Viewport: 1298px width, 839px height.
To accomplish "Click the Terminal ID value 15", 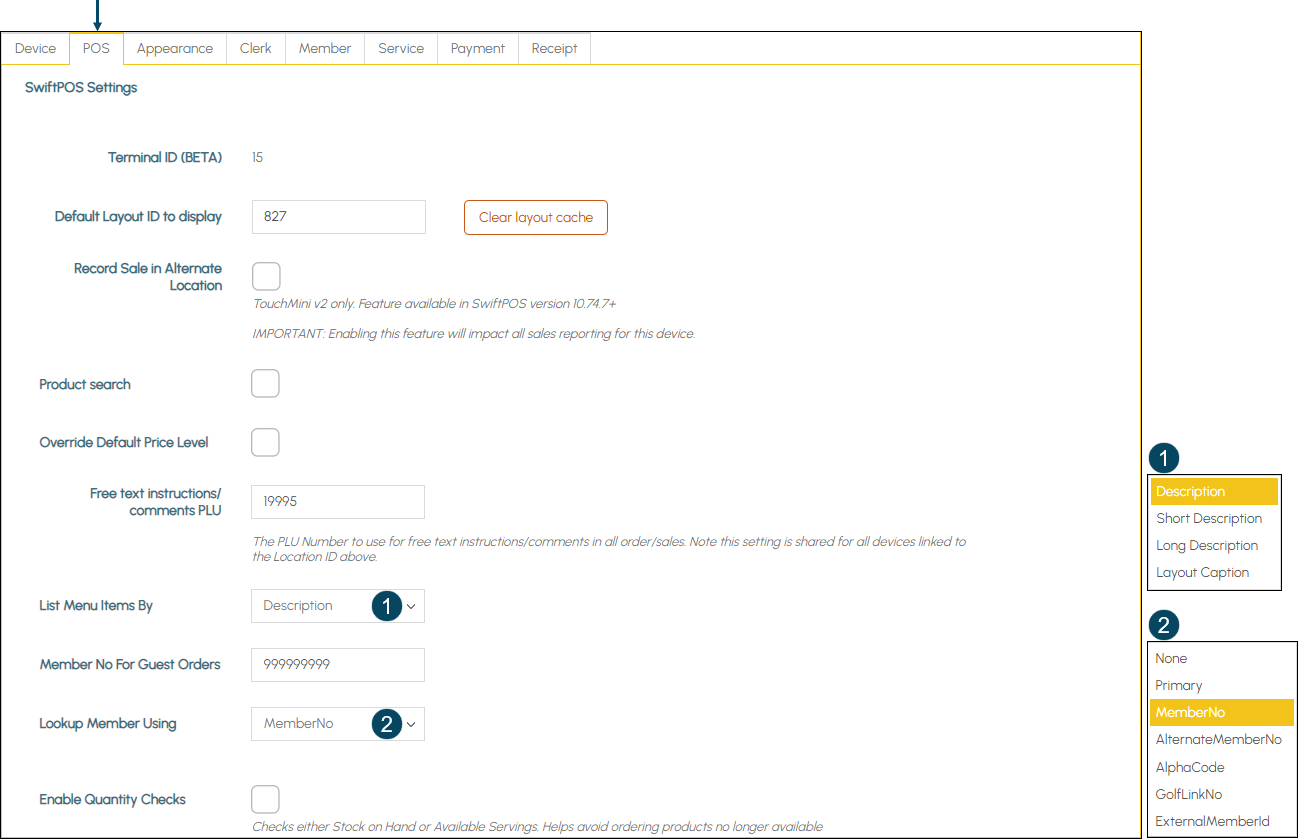I will 258,158.
